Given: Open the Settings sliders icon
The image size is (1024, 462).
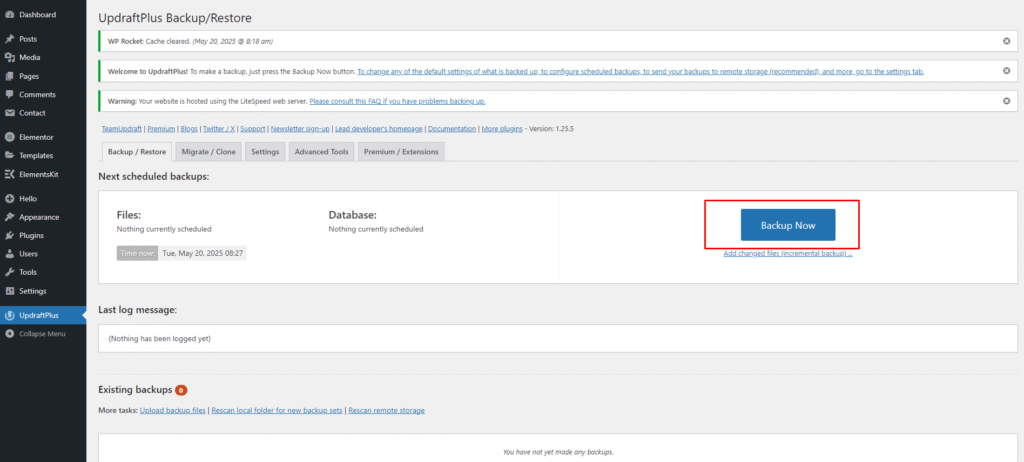Looking at the screenshot, I should click(x=10, y=291).
